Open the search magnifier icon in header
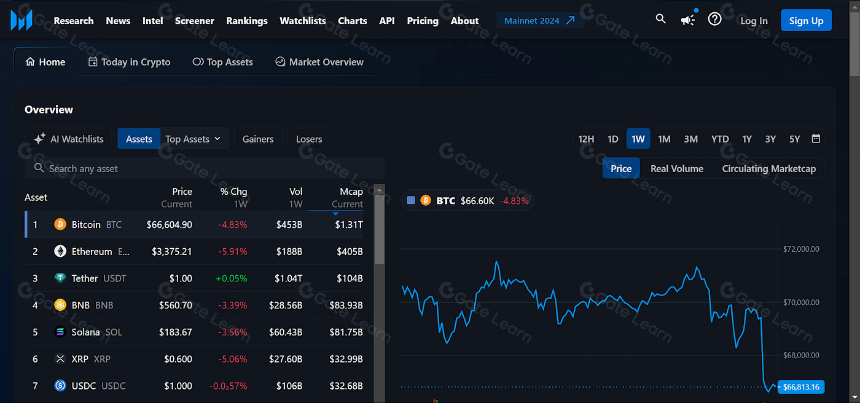 click(x=660, y=19)
